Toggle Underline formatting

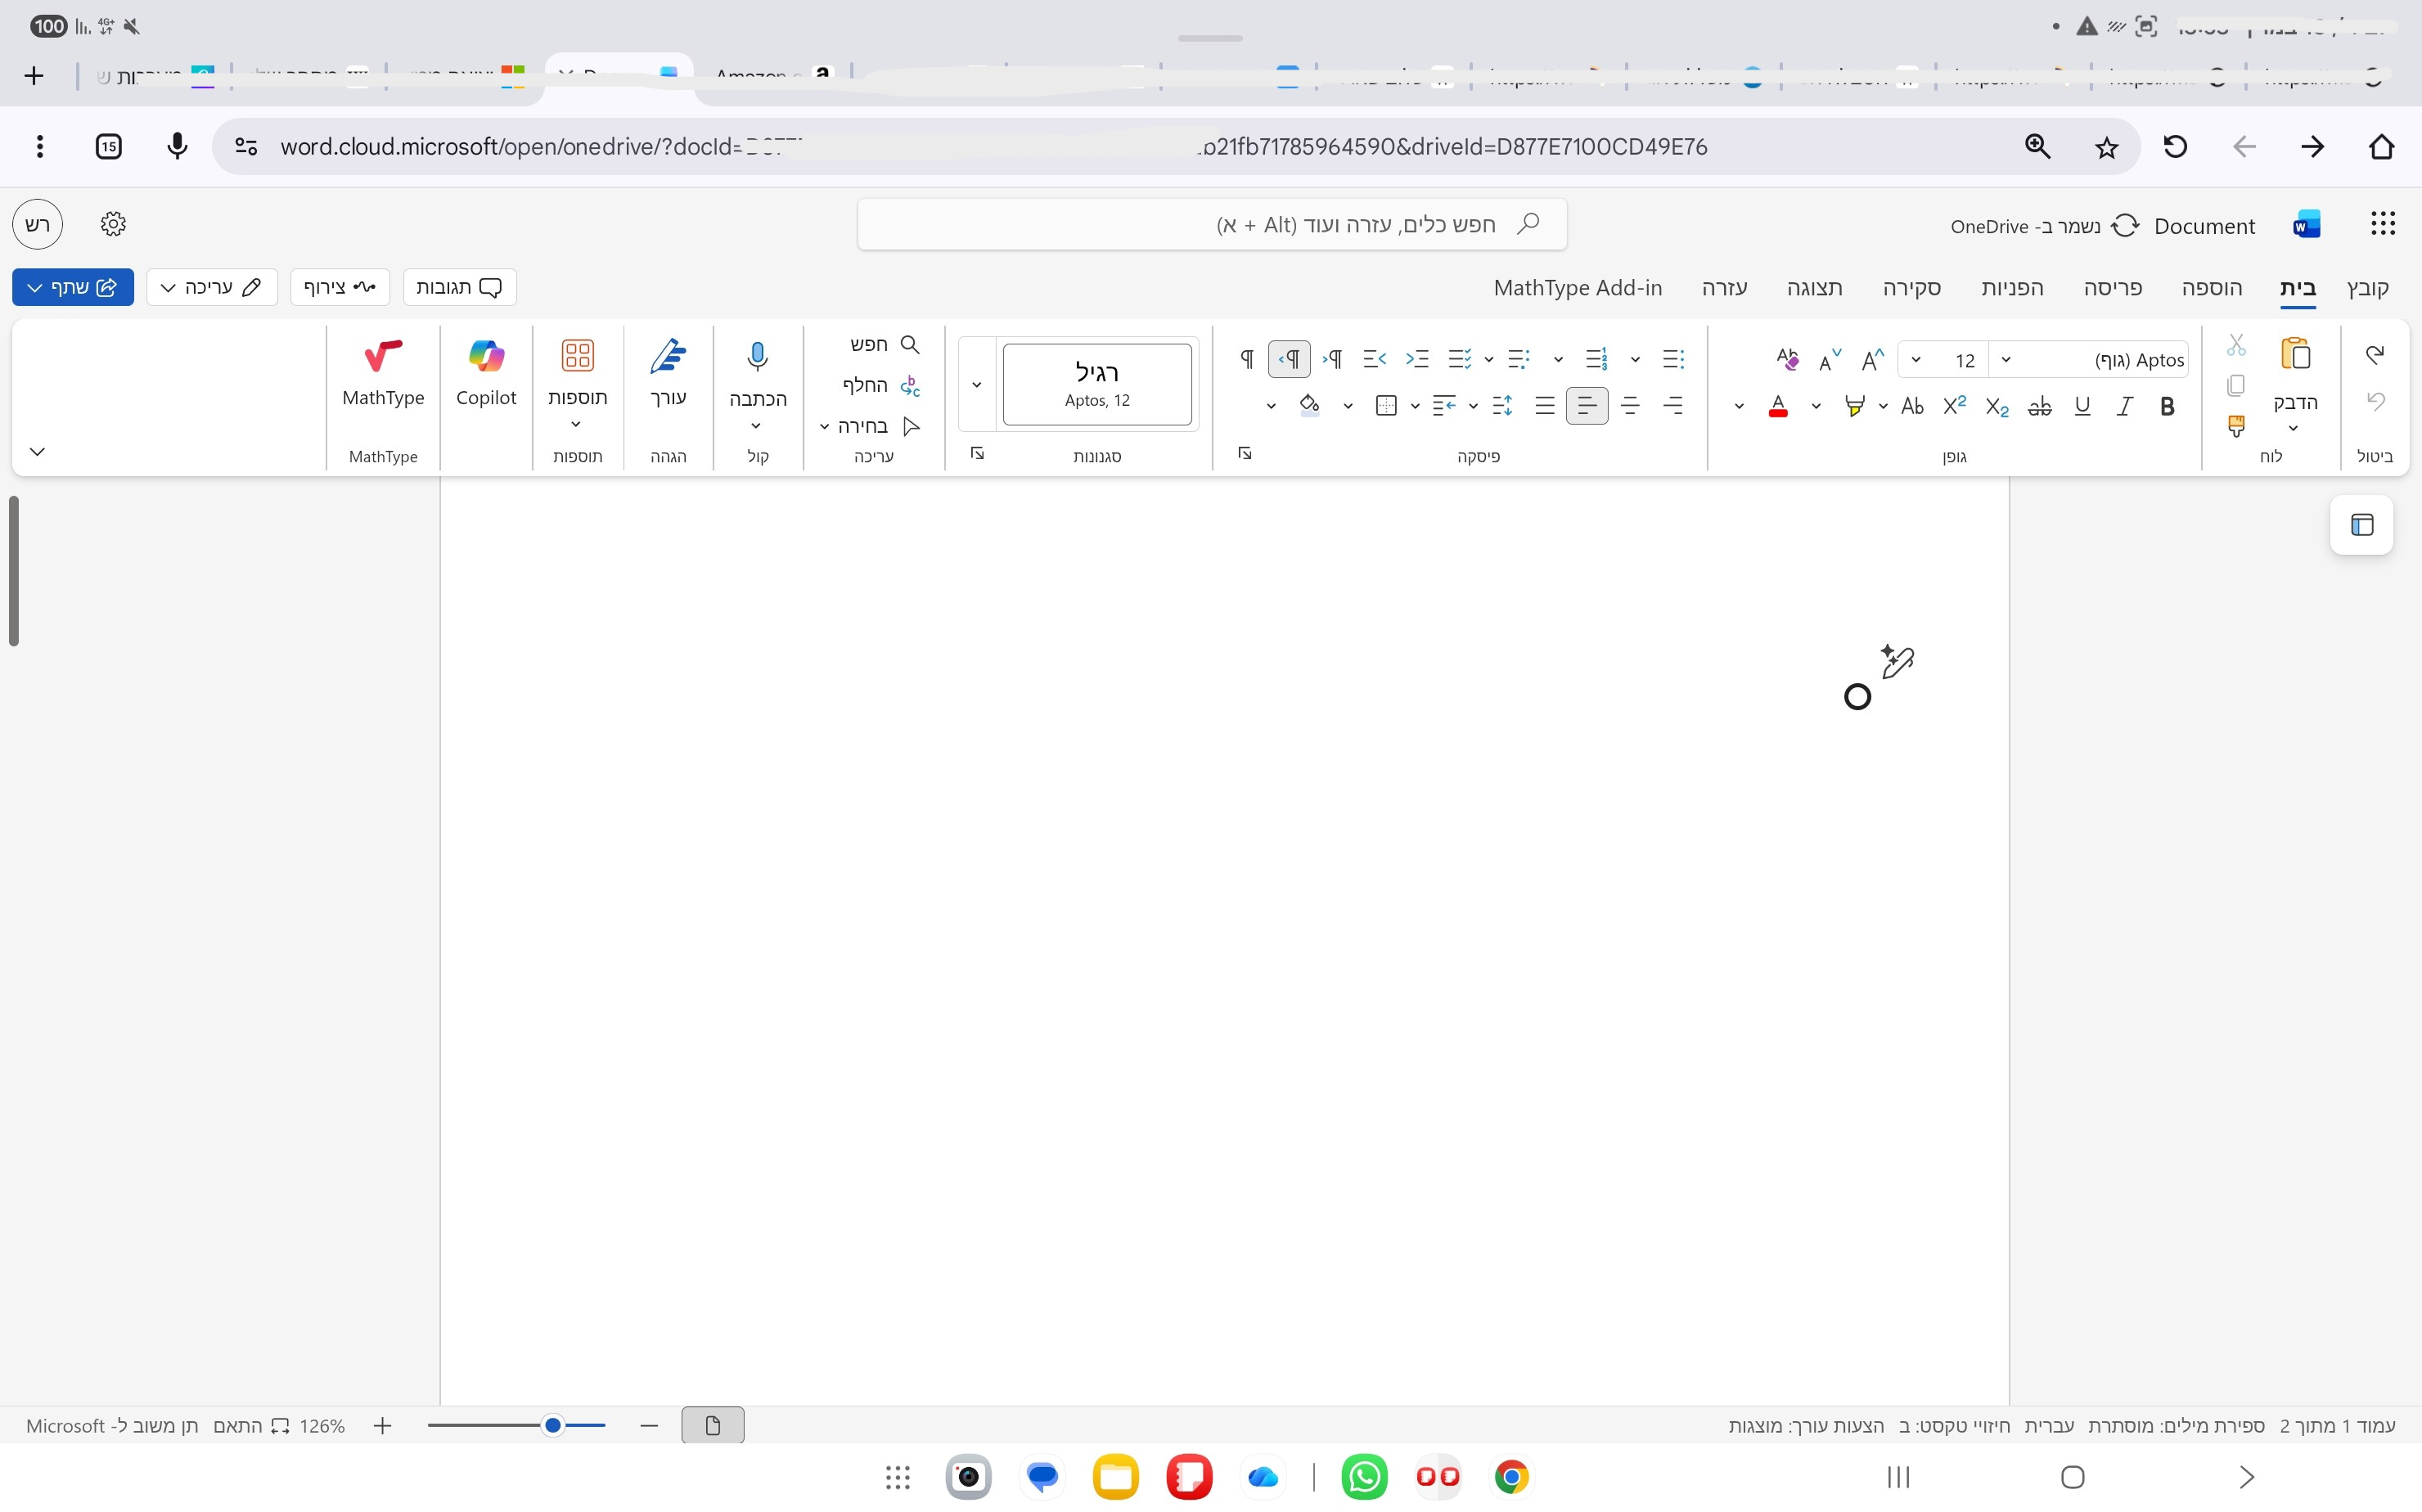(2082, 406)
